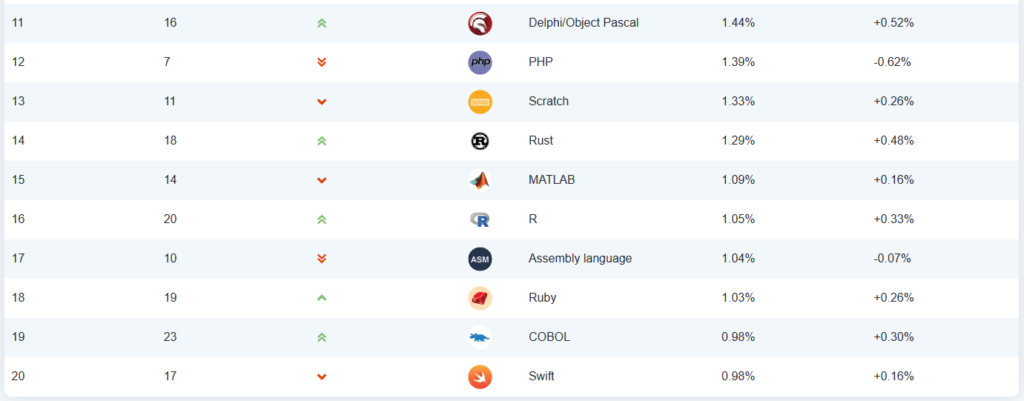
Task: Click the Scratch row's previous rank 11
Action: pyautogui.click(x=170, y=101)
